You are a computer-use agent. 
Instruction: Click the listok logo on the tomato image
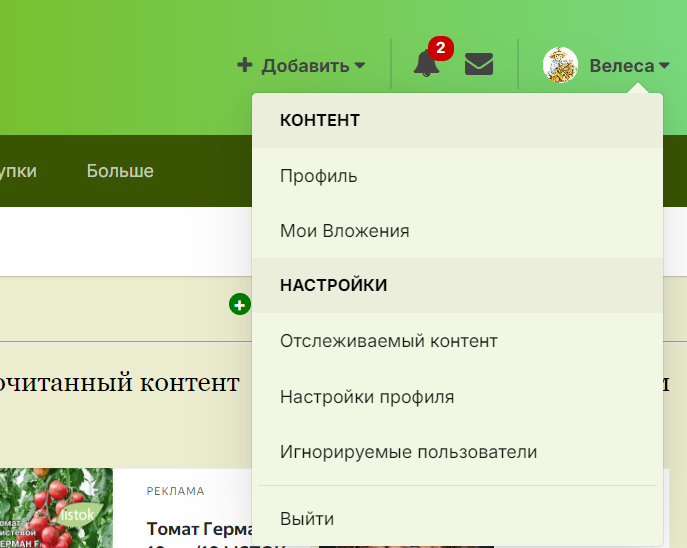(79, 513)
